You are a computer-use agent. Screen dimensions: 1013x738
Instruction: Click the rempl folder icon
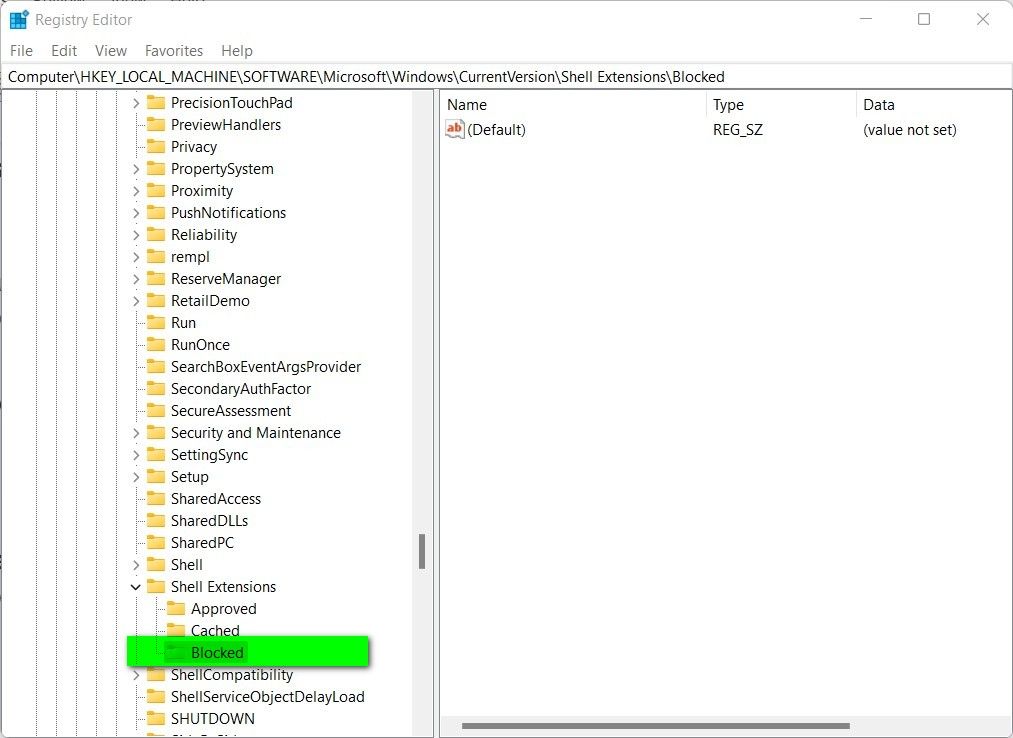156,256
